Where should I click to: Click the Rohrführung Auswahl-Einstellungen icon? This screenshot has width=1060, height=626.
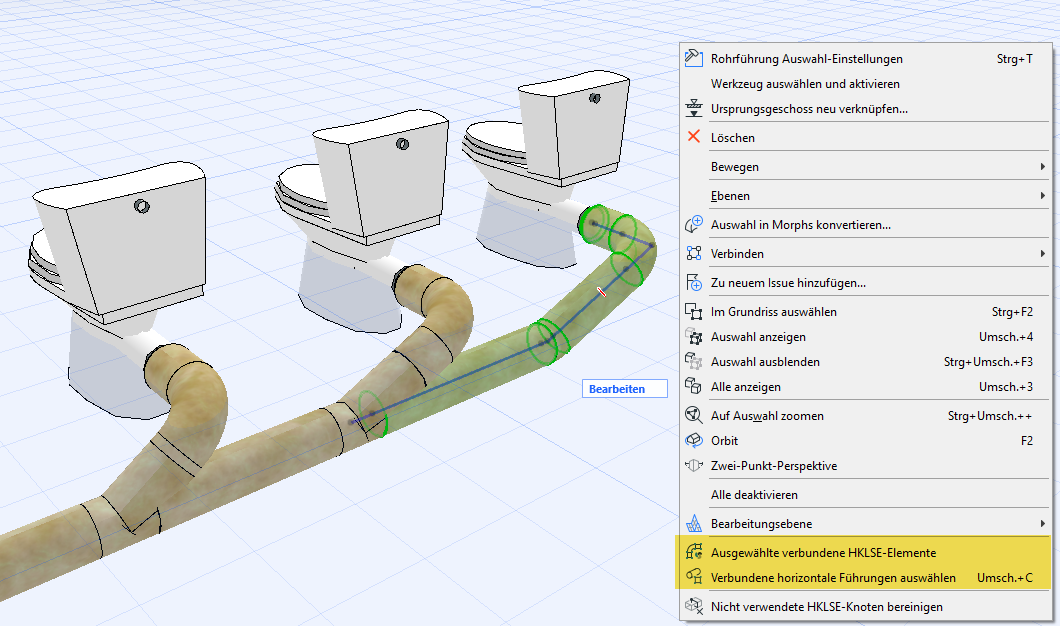click(694, 59)
